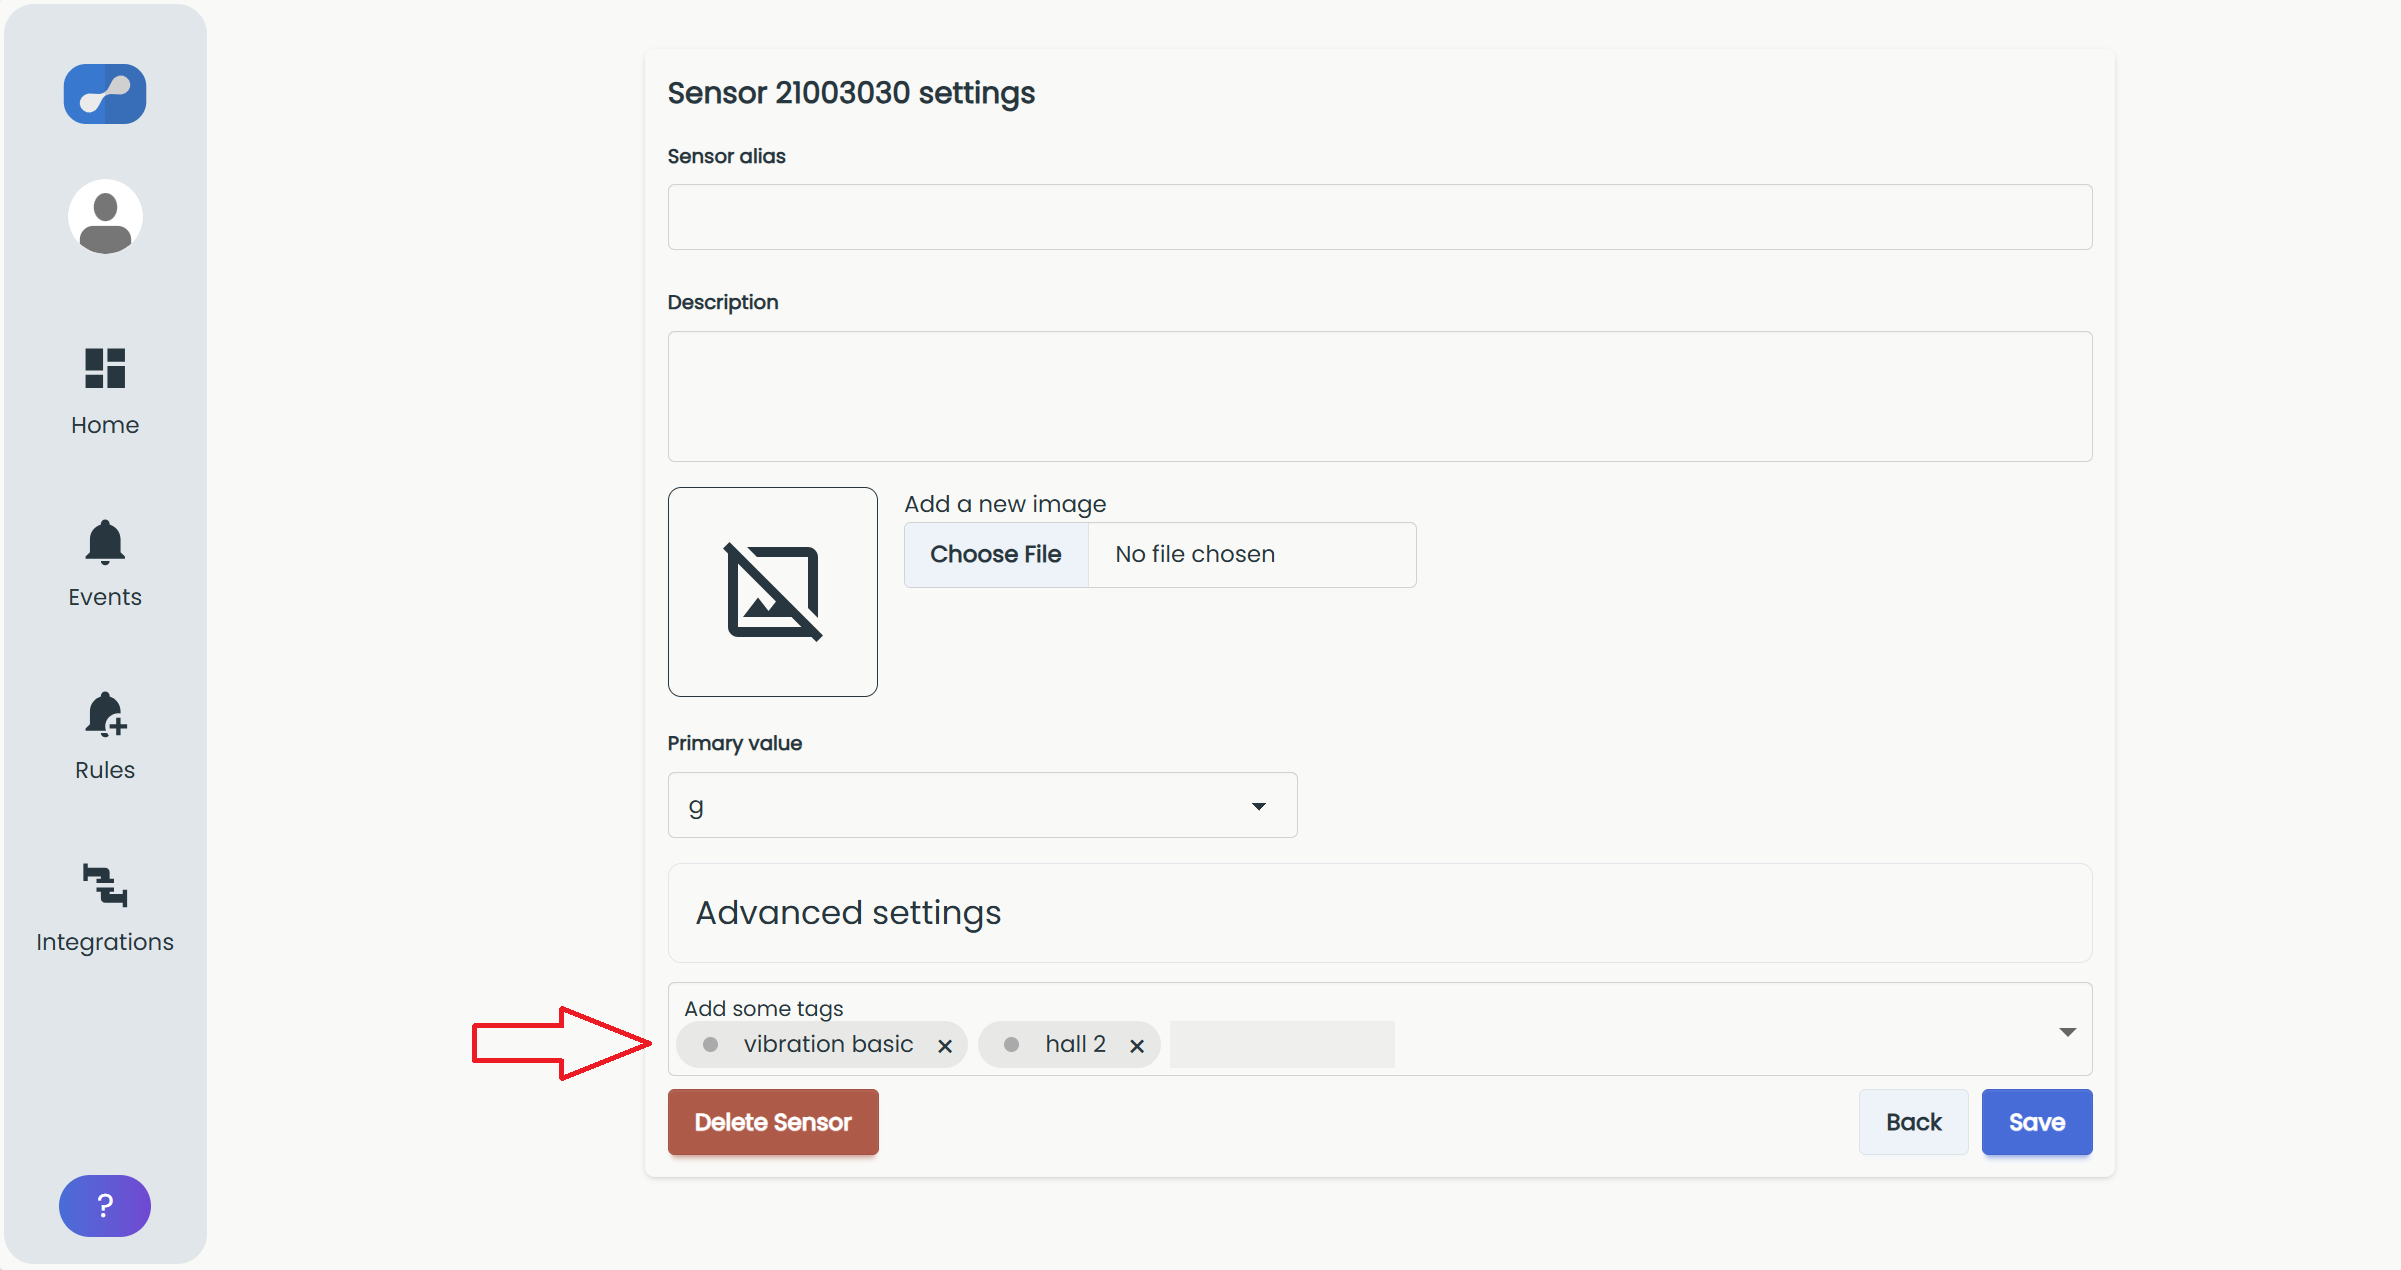Image resolution: width=2401 pixels, height=1270 pixels.
Task: Open the user profile avatar
Action: pyautogui.click(x=105, y=217)
